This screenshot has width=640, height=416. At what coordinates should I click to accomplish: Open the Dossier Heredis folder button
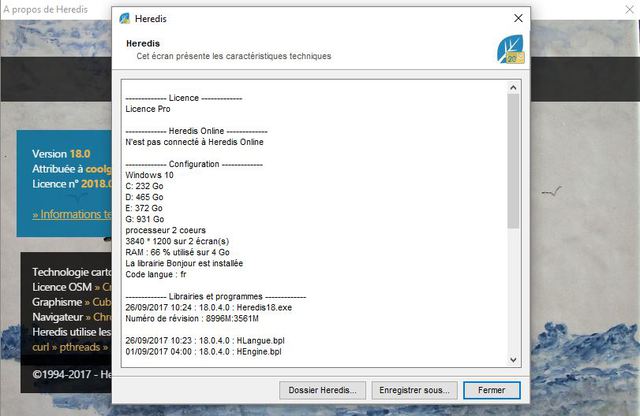tap(322, 390)
